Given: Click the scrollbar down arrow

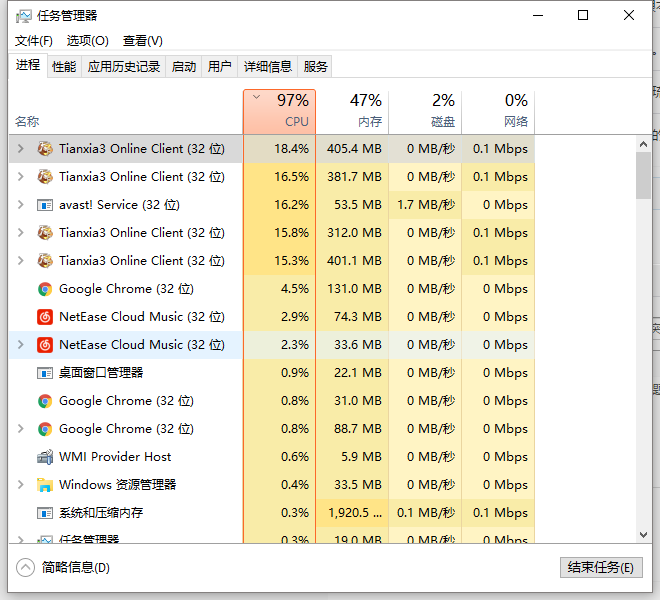Looking at the screenshot, I should pos(643,535).
